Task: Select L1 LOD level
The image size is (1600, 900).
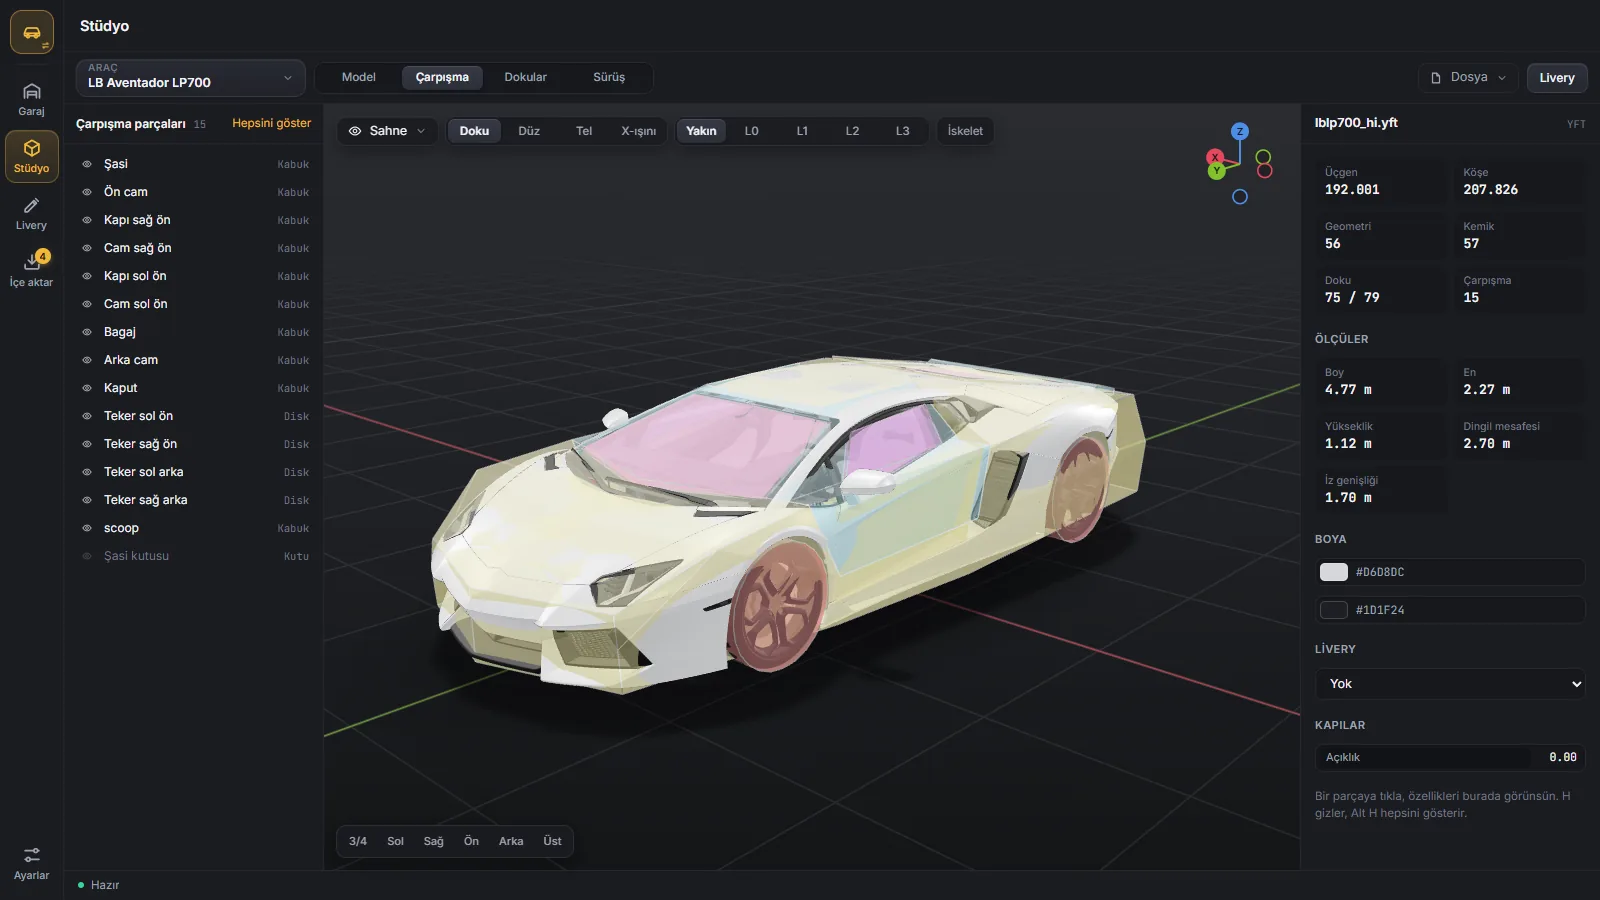Action: [802, 131]
